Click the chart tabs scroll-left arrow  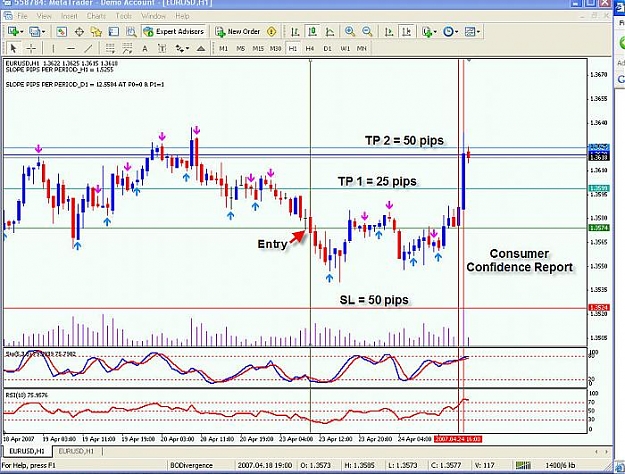[596, 452]
